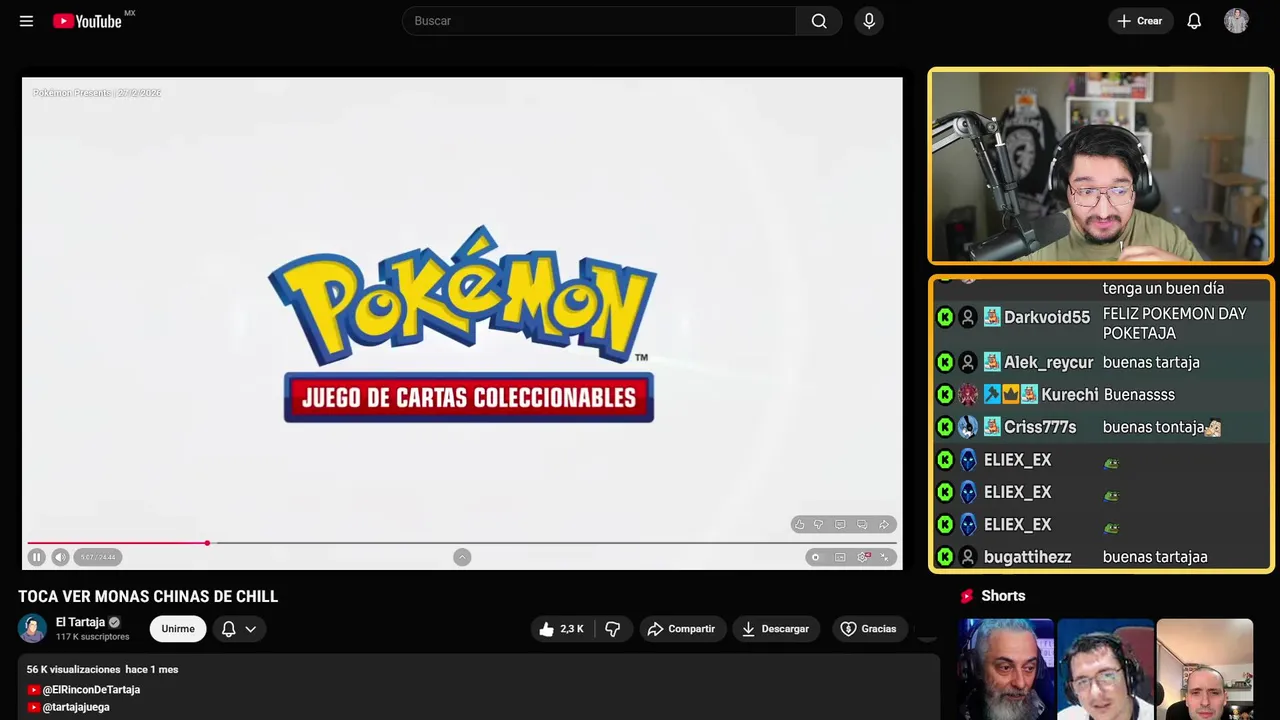This screenshot has width=1280, height=720.
Task: Open El Tartaja channel avatar
Action: 33,628
